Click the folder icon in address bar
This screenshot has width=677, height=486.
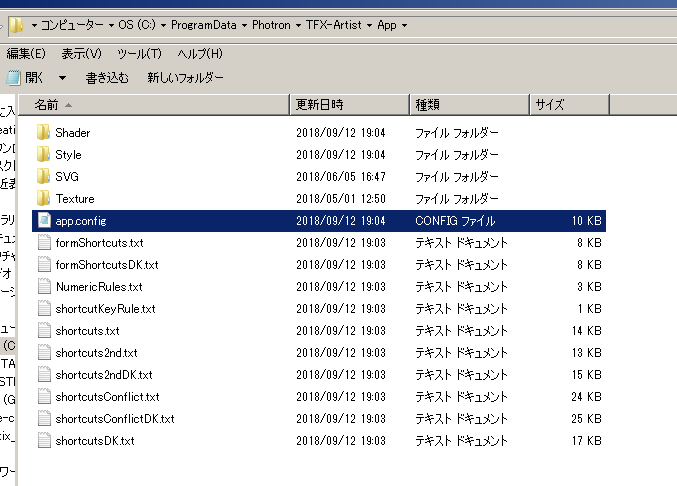point(16,25)
